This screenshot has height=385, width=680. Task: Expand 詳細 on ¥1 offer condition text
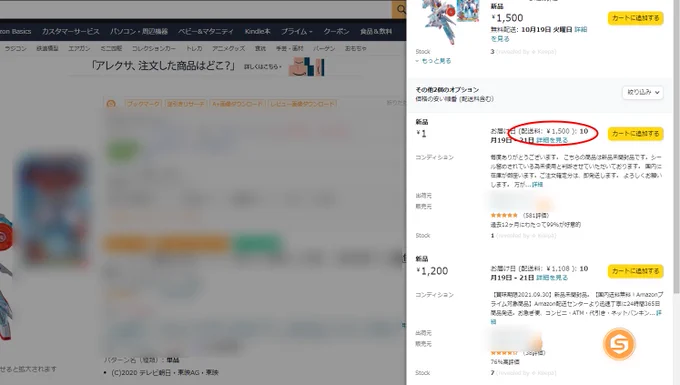537,184
